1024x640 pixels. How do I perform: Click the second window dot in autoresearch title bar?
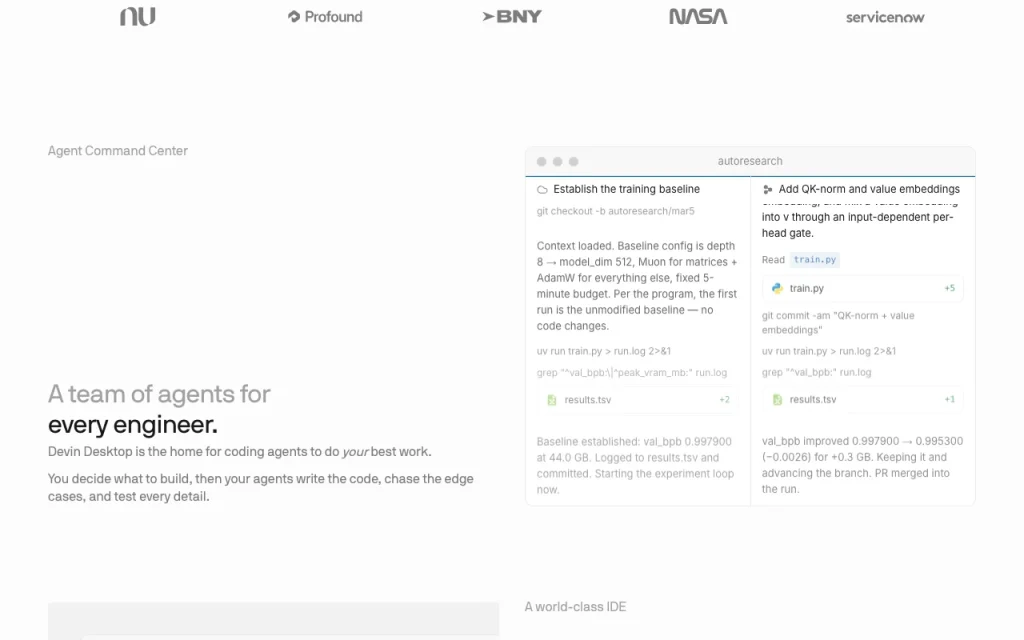click(557, 161)
